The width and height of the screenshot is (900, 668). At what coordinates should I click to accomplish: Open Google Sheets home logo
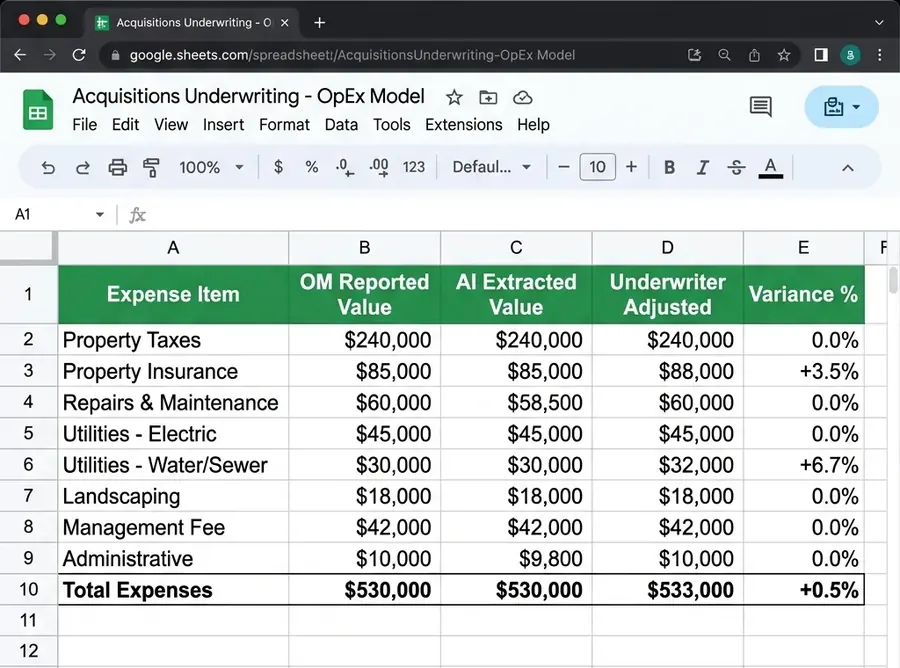click(38, 110)
